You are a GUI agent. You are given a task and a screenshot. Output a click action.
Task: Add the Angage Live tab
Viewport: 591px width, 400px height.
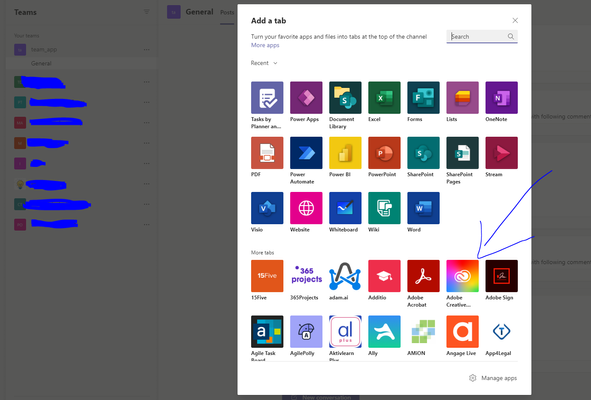tap(462, 332)
